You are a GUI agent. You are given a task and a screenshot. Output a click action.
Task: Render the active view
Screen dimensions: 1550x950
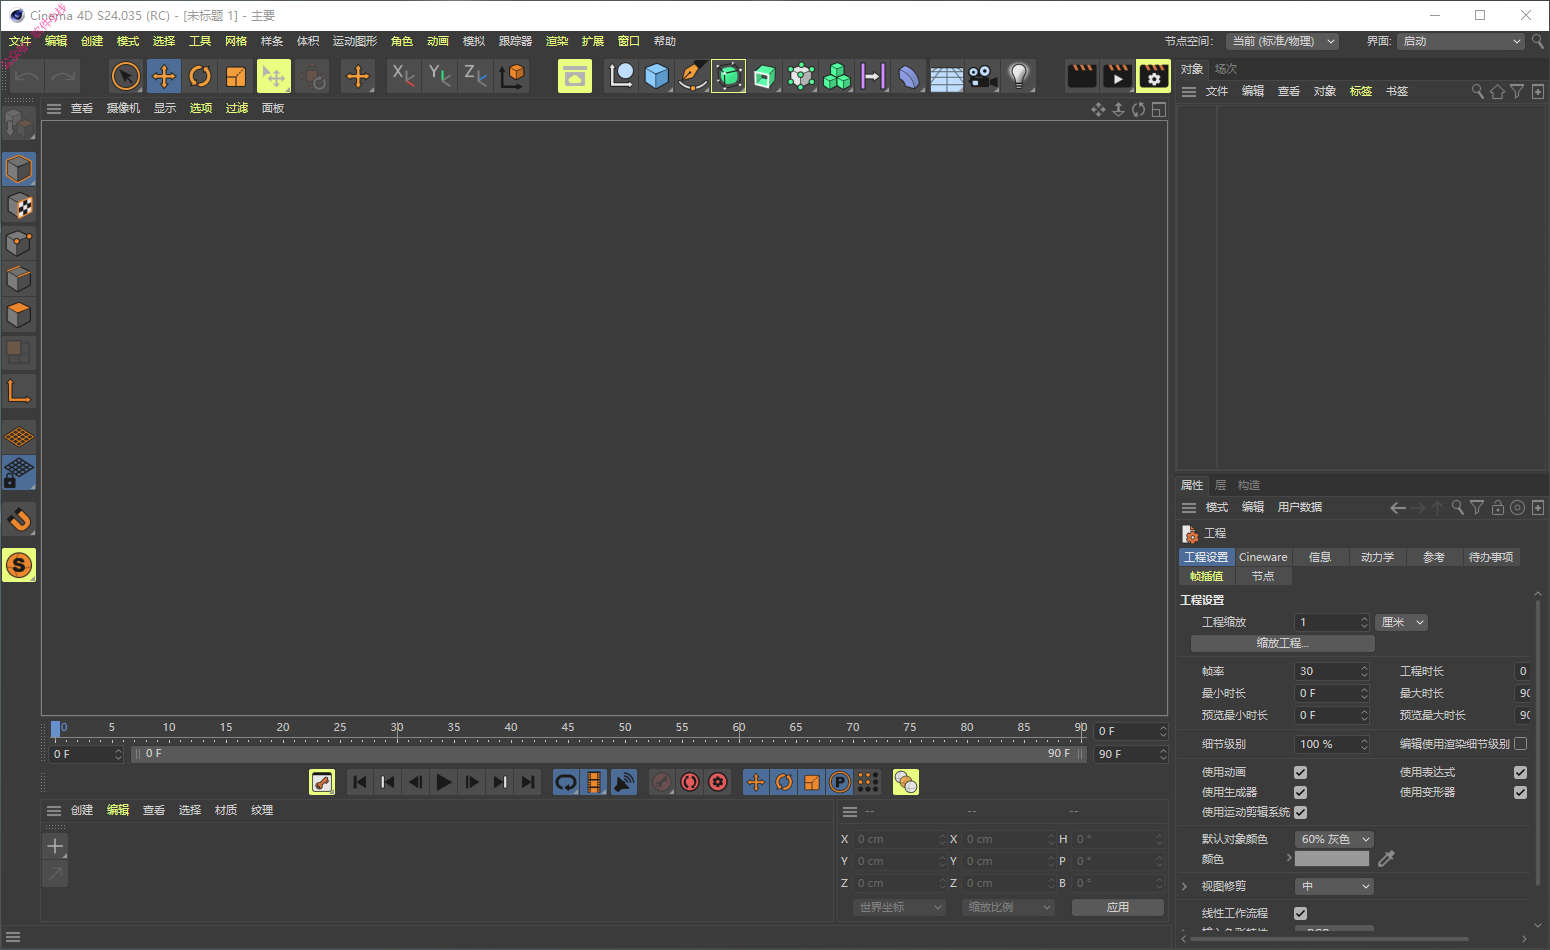(x=1081, y=76)
